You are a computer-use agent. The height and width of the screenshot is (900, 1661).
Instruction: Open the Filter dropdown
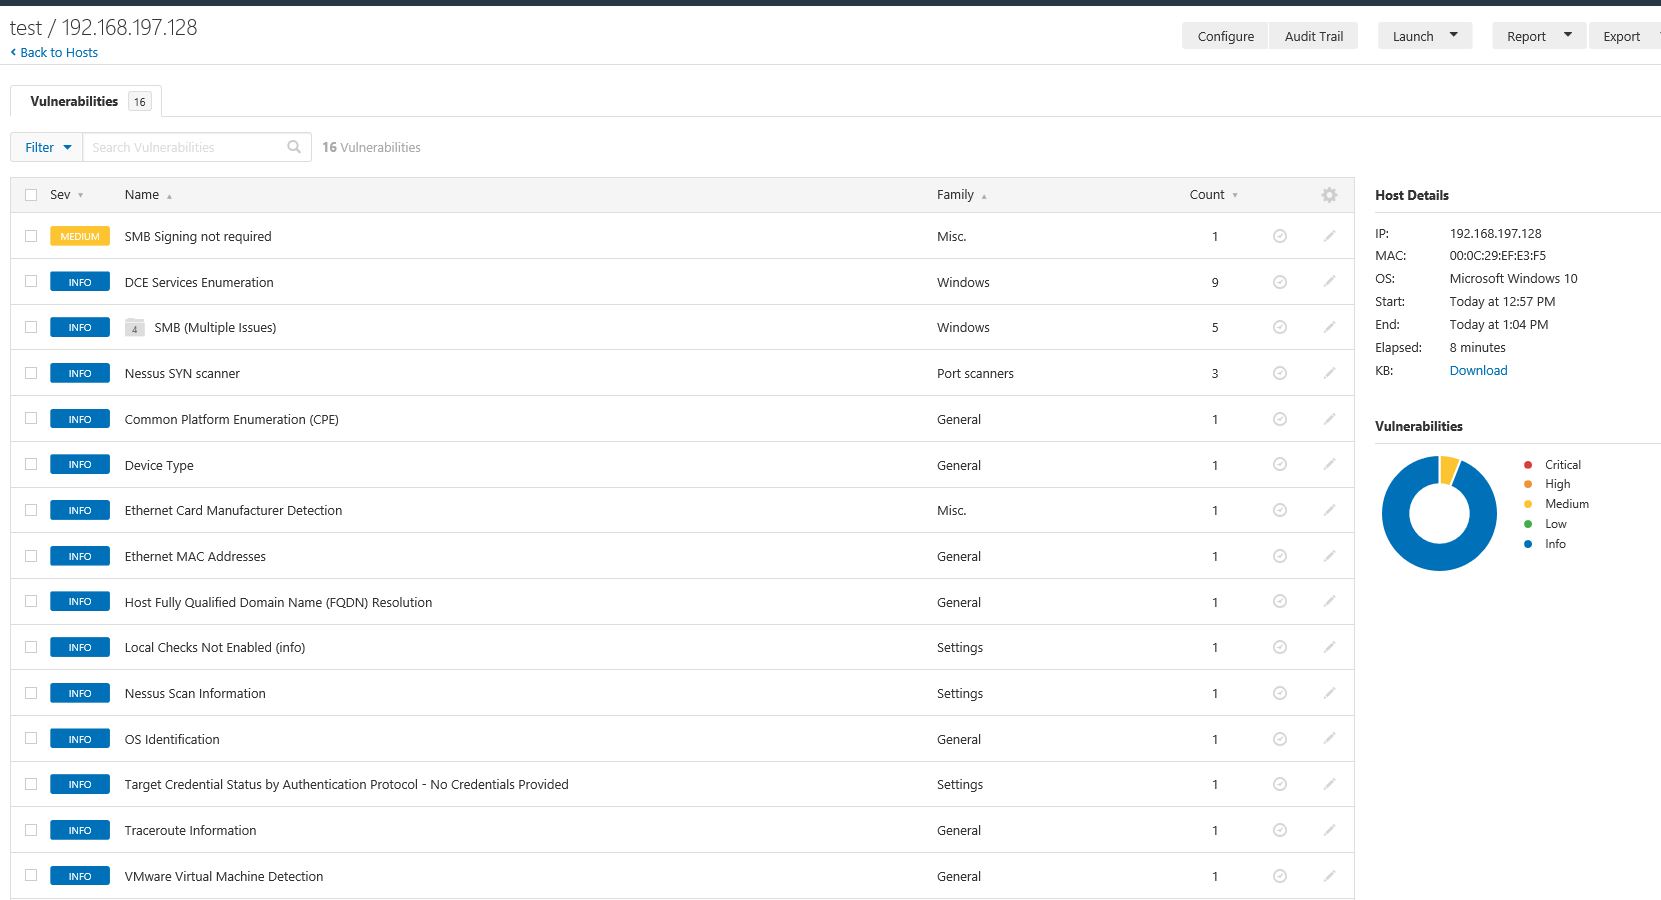[47, 147]
